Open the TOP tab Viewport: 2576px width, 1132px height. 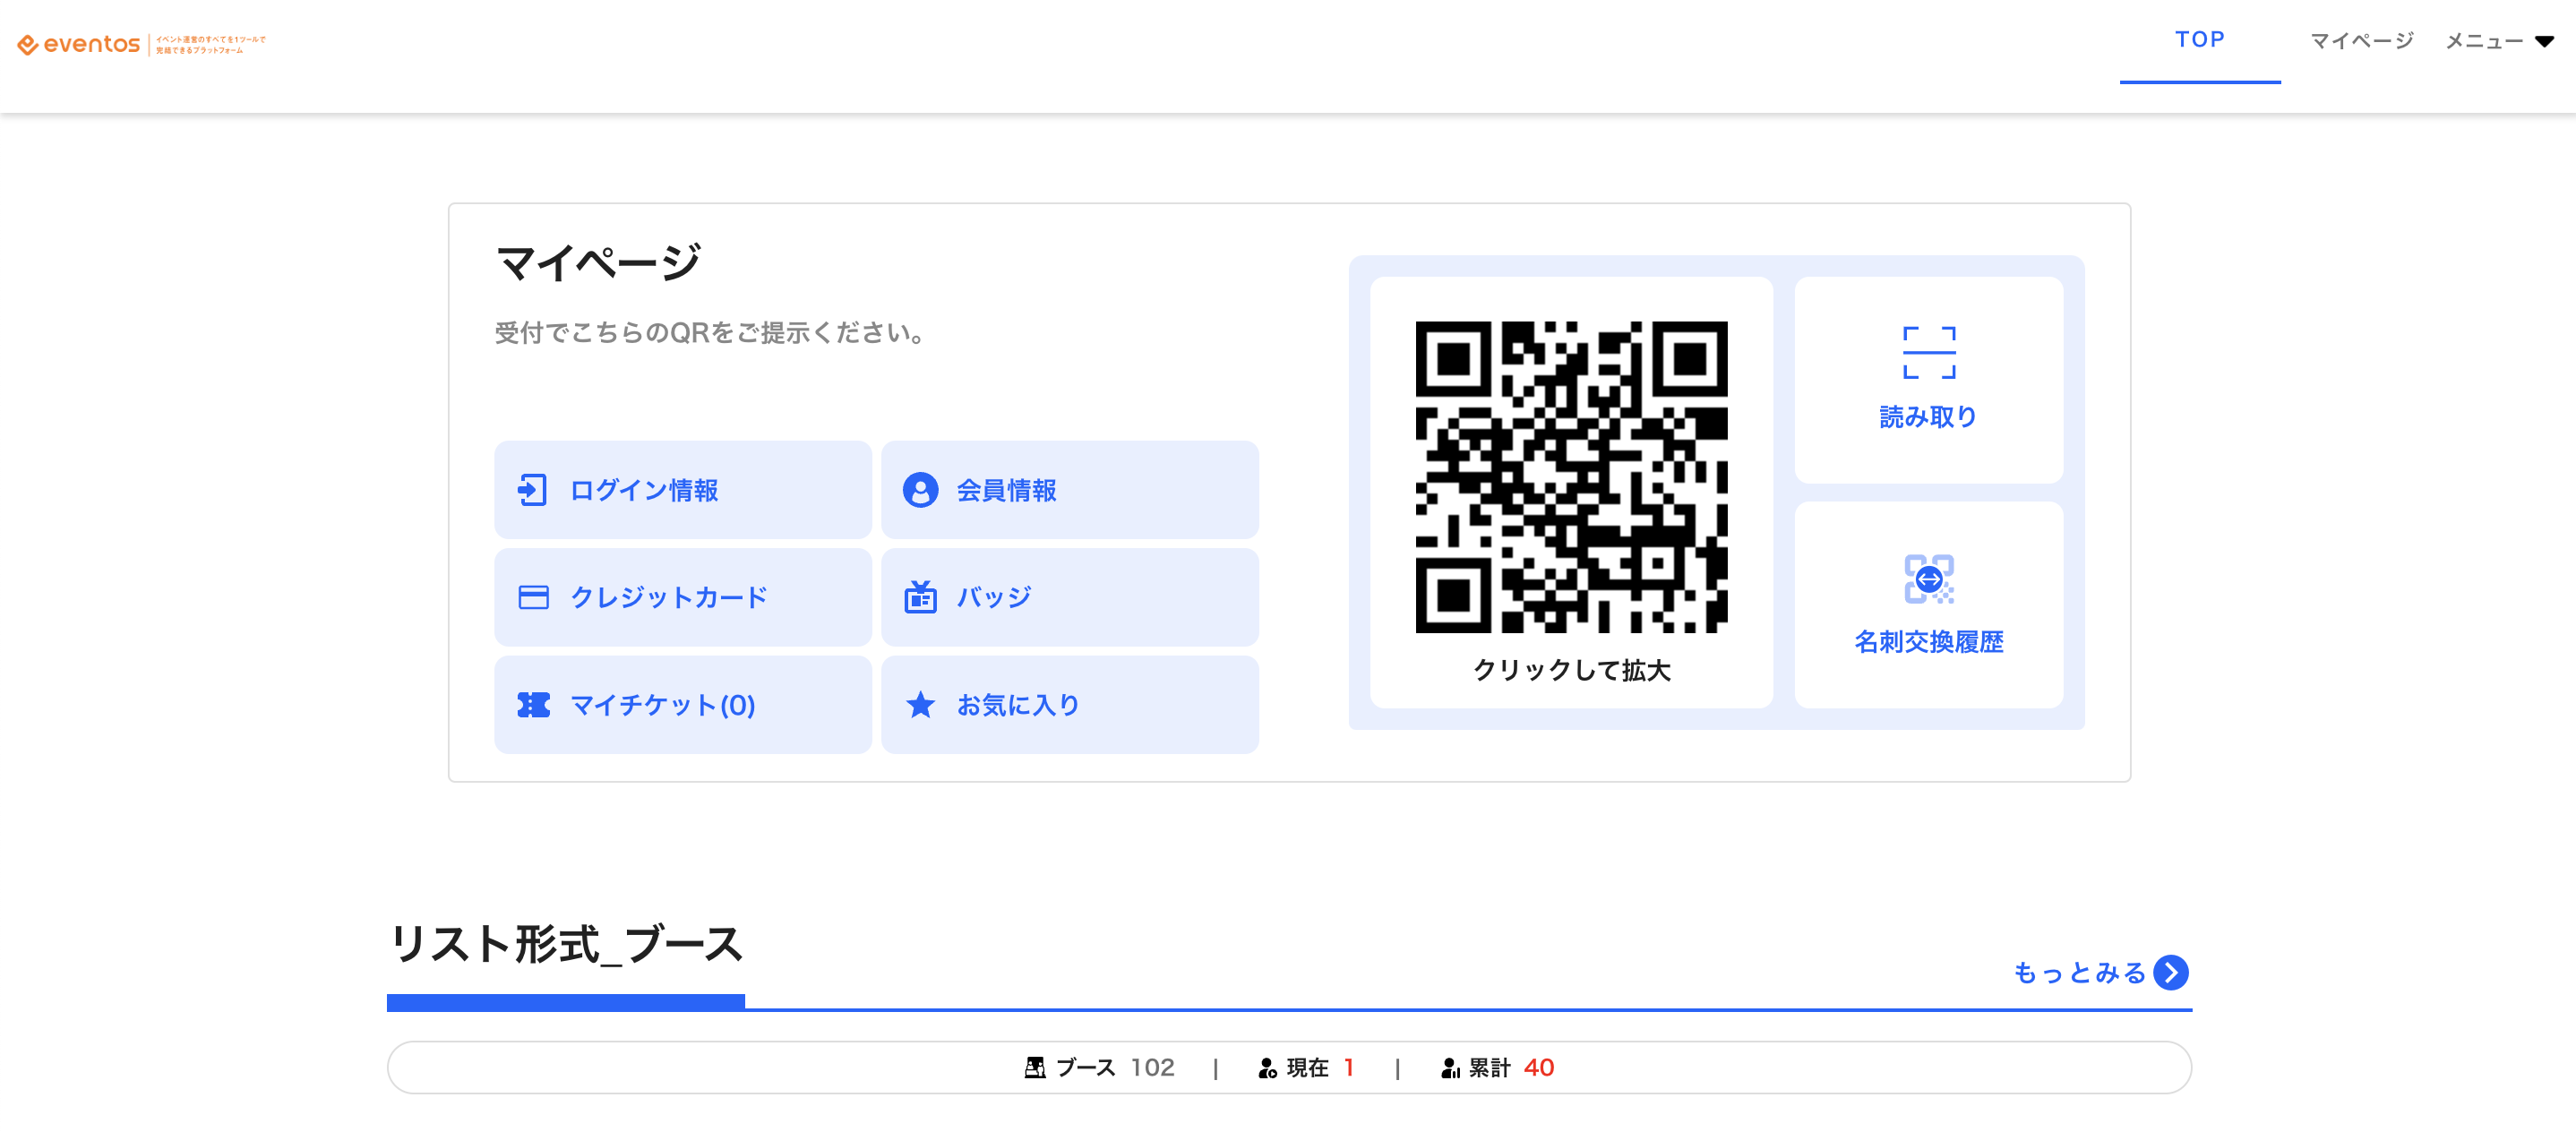(x=2199, y=40)
